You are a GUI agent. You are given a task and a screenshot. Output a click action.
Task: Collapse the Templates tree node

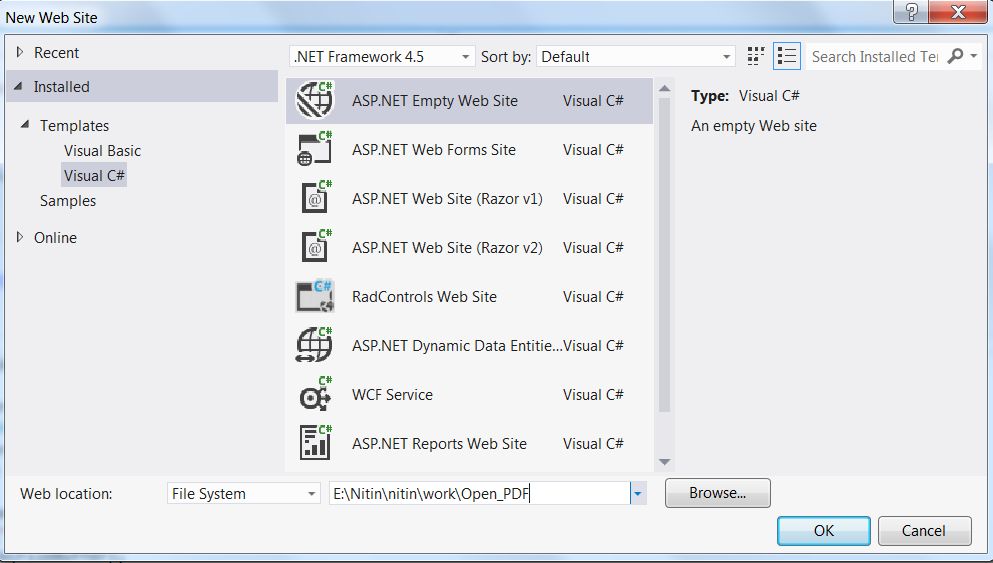[x=25, y=124]
